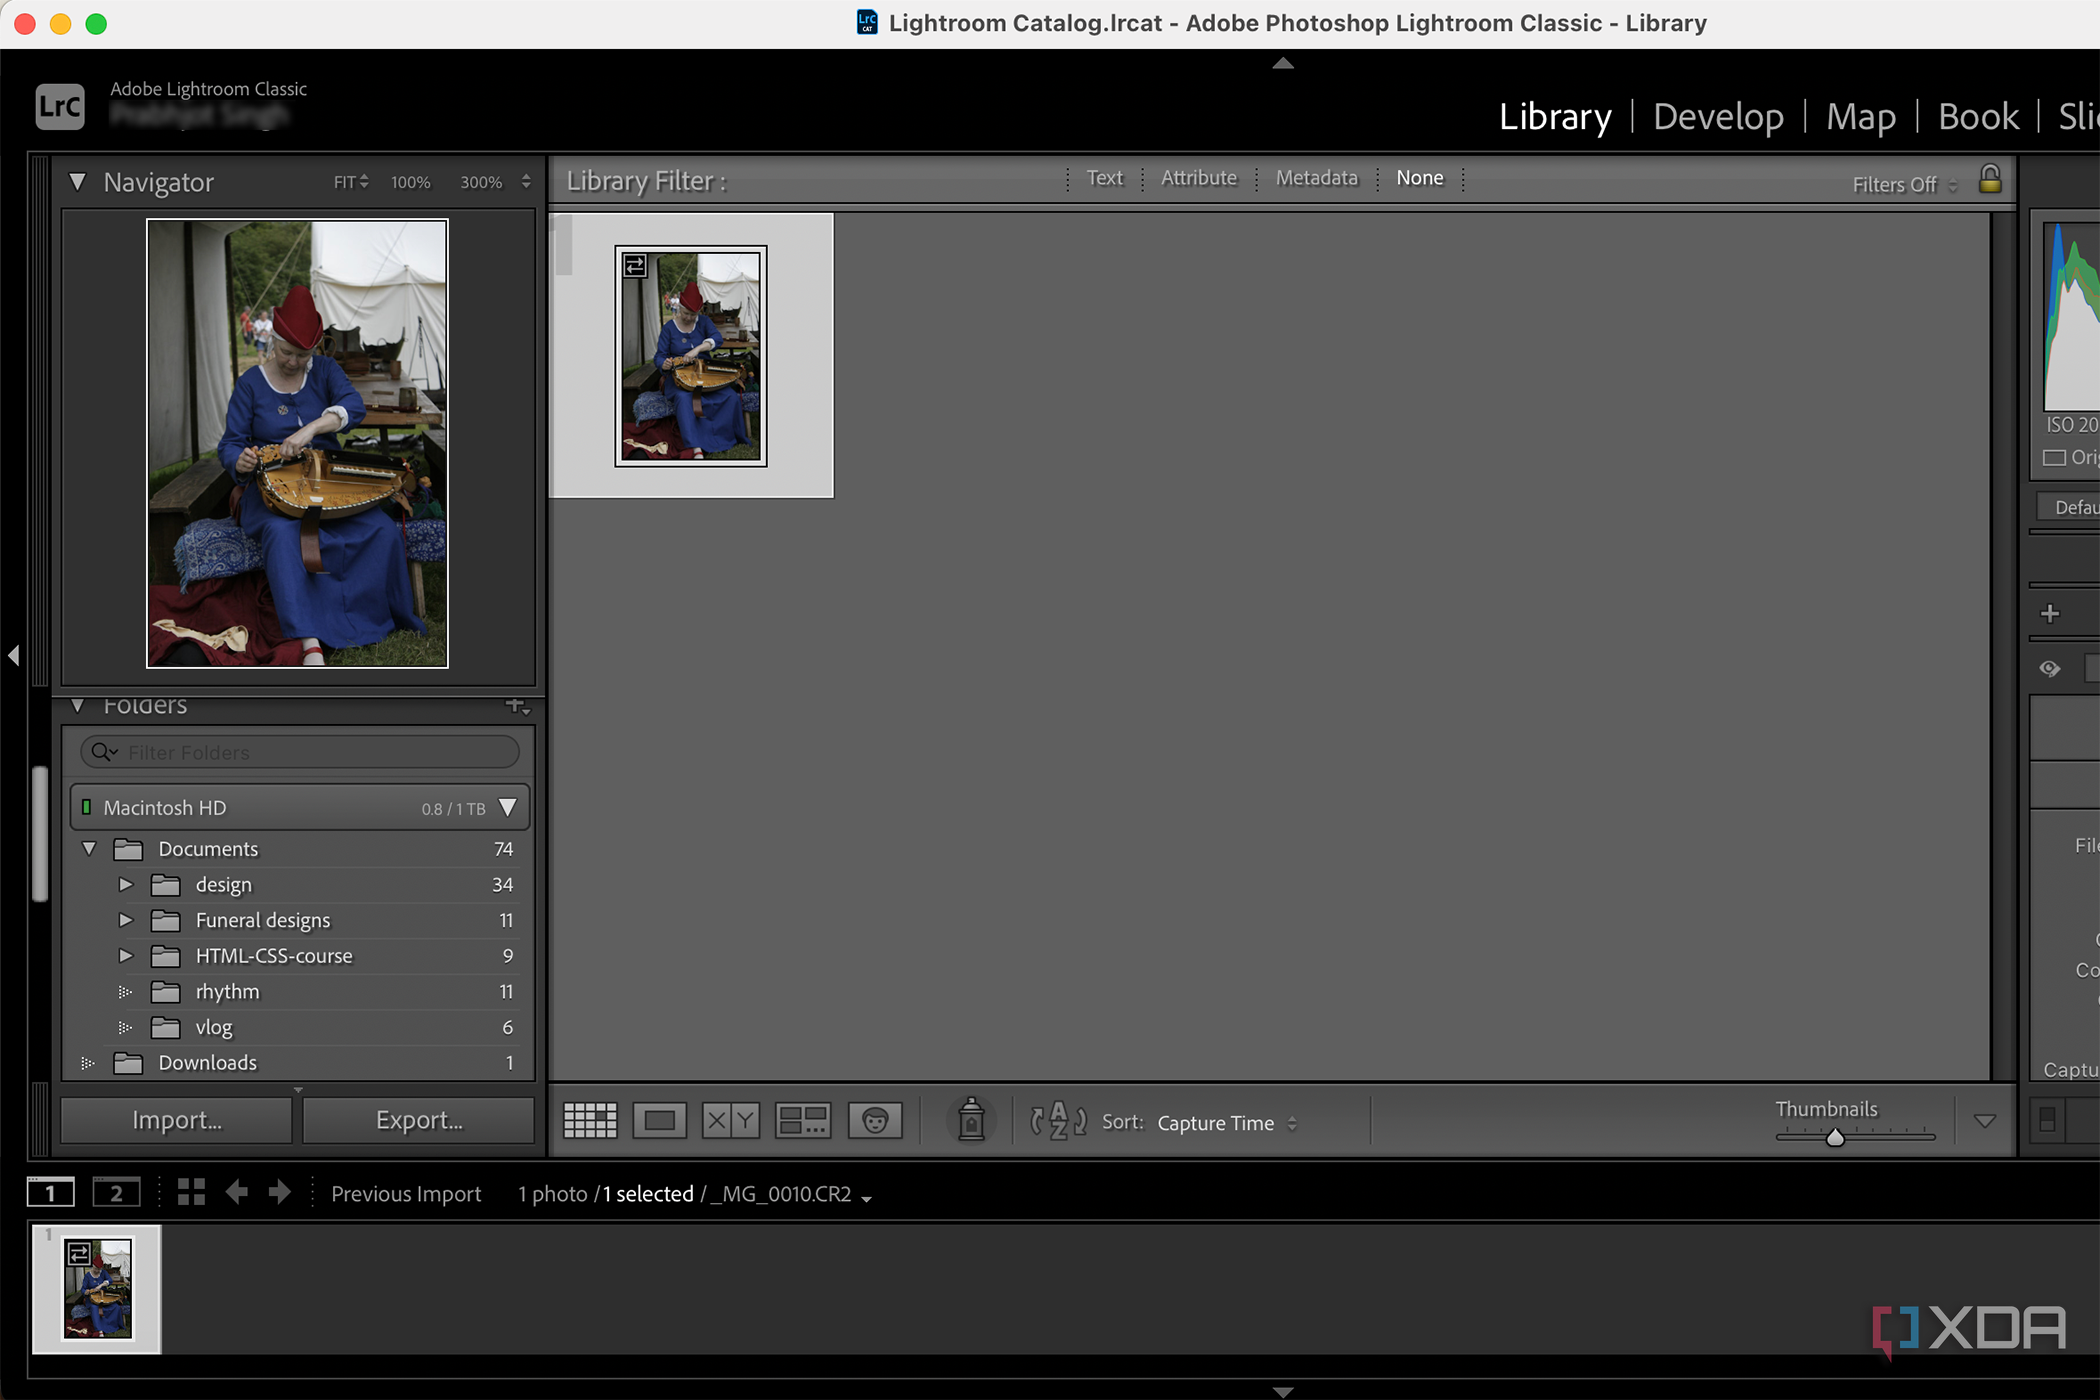Enable the Attribute filter
2100x1400 pixels.
[1199, 178]
